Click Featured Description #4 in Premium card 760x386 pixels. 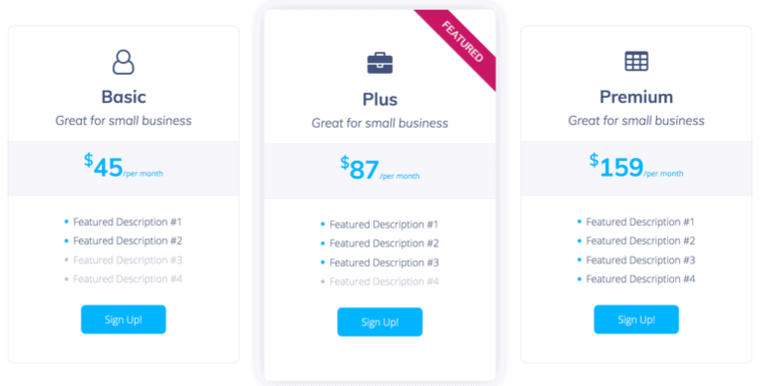(x=640, y=279)
